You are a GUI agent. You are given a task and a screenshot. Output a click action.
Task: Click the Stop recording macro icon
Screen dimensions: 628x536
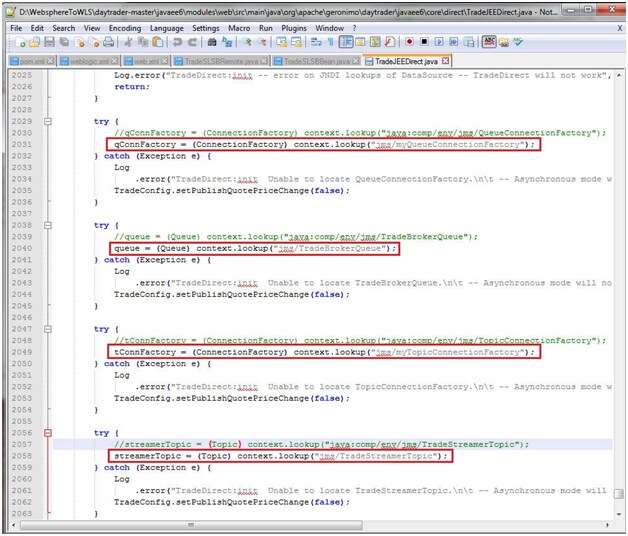(424, 43)
